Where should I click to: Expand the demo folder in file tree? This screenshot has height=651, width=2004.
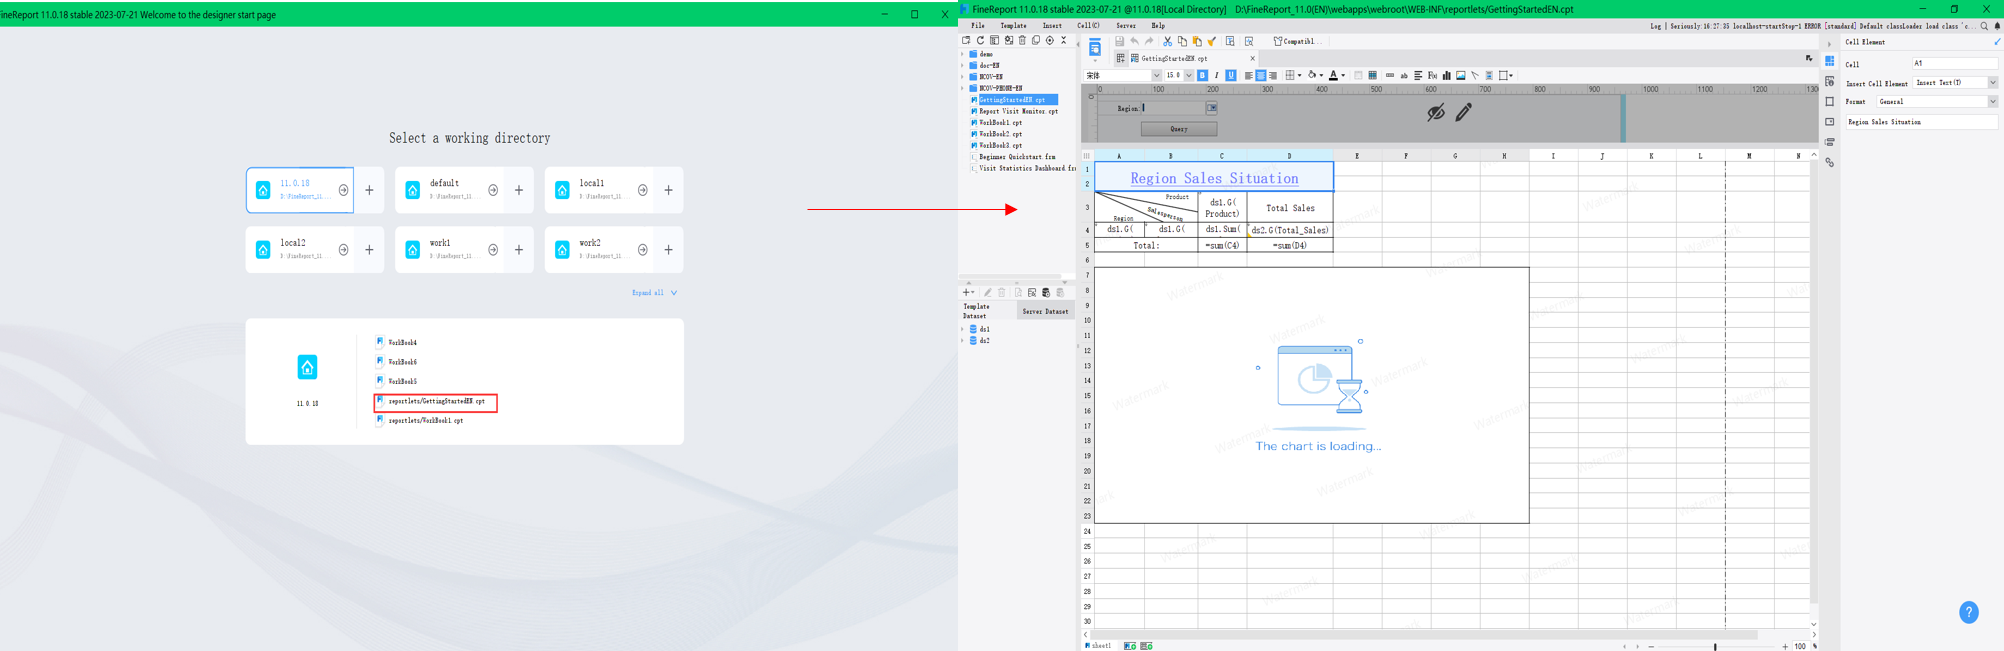(x=963, y=54)
